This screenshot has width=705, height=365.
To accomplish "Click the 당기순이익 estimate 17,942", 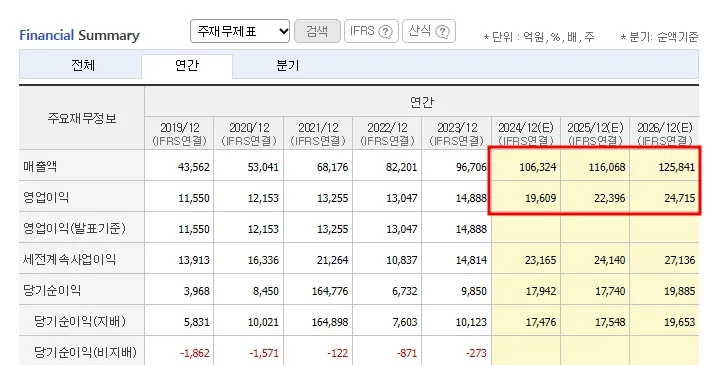I will coord(541,291).
